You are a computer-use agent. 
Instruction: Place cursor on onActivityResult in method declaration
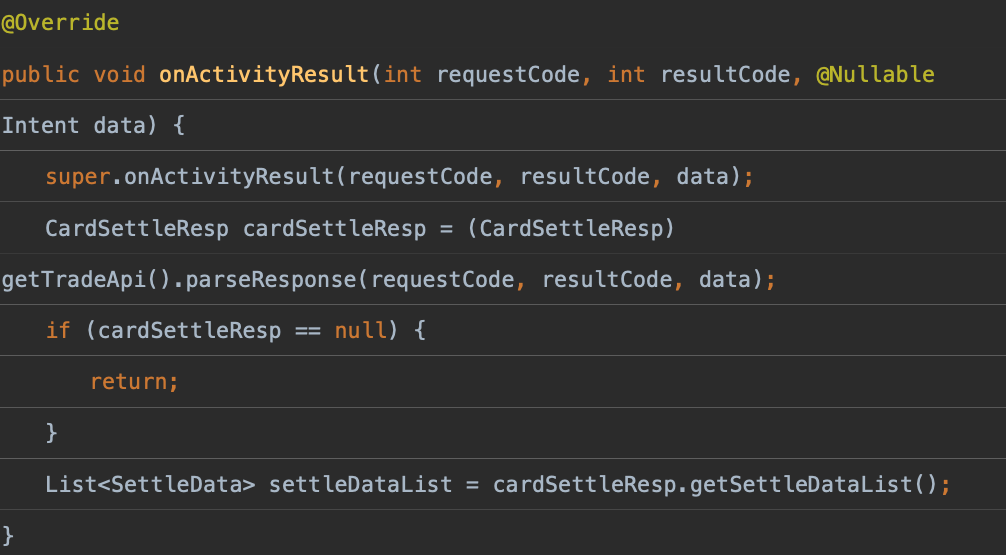tap(264, 75)
